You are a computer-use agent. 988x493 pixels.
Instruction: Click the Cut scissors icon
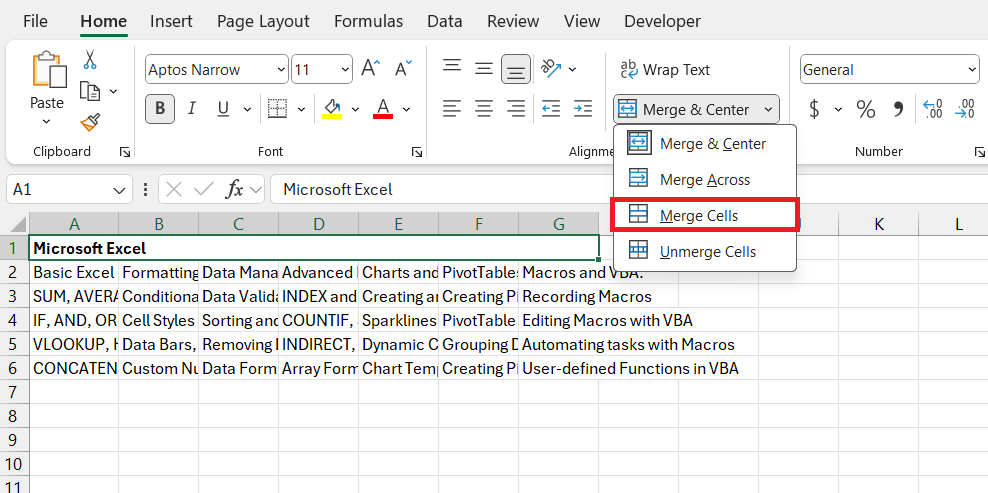[x=89, y=60]
